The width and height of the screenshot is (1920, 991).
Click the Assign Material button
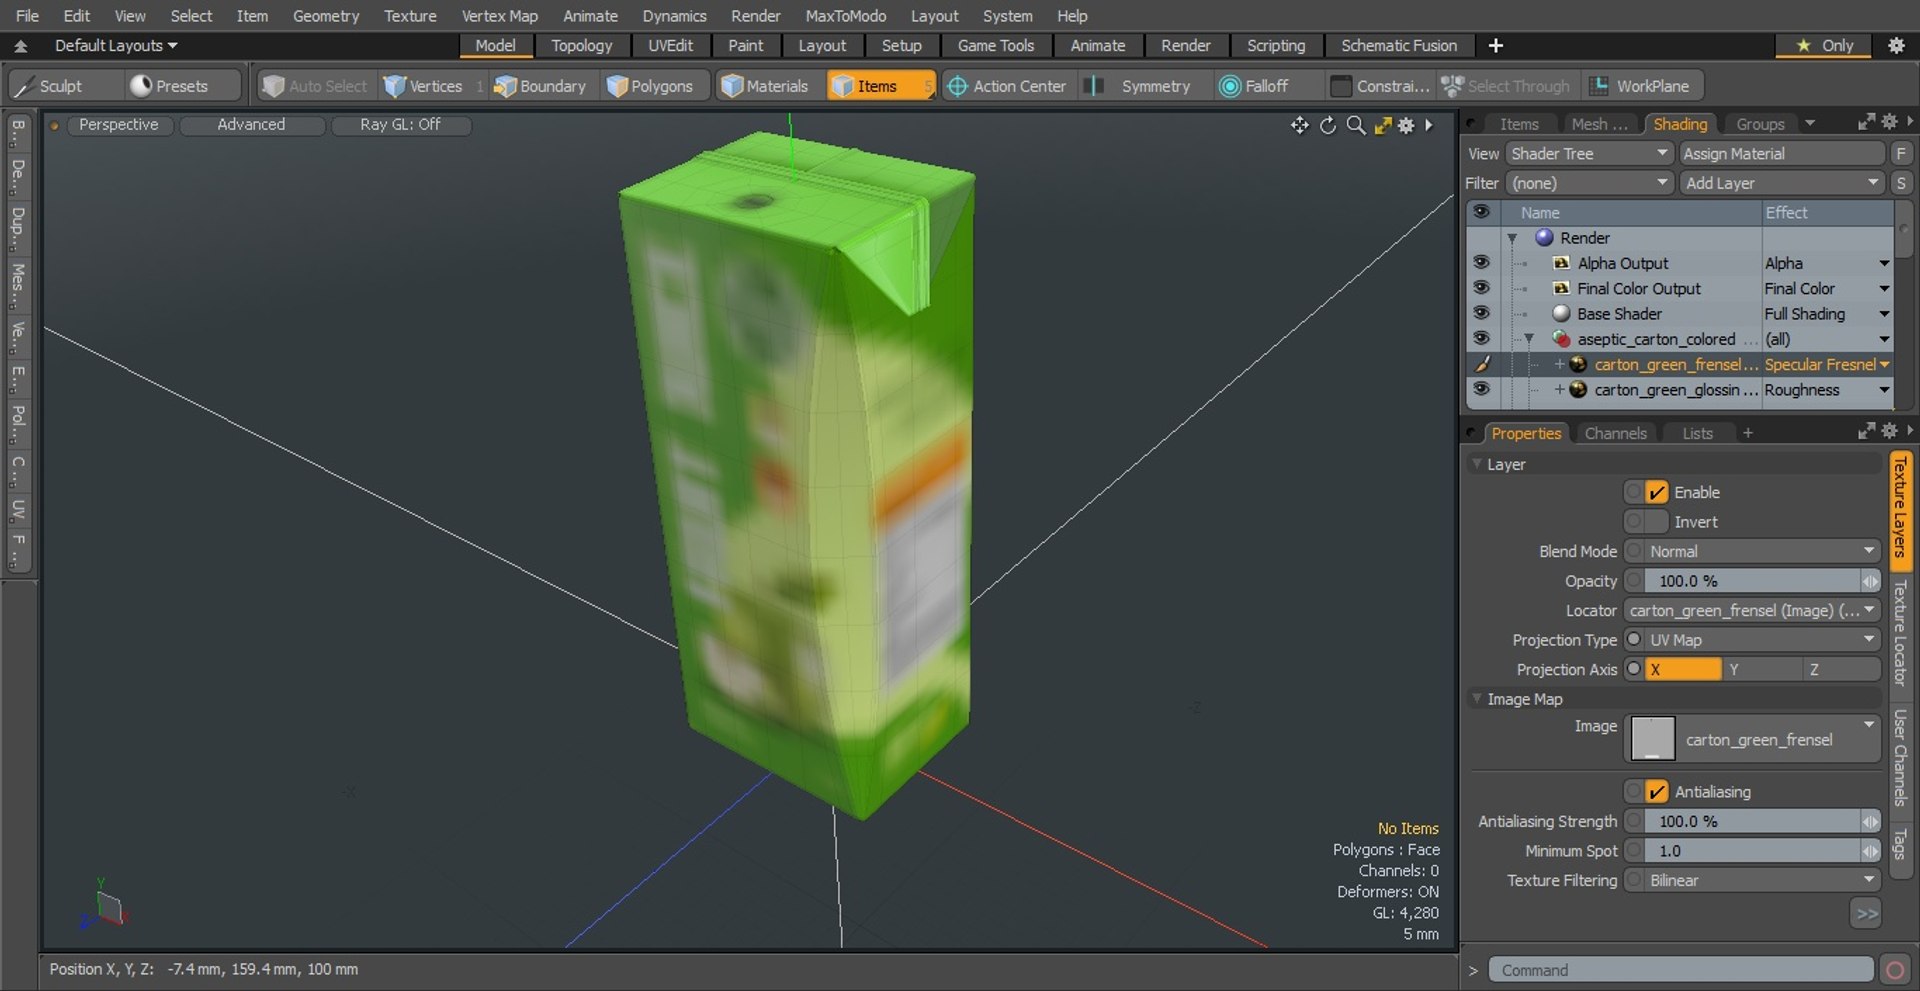tap(1781, 153)
